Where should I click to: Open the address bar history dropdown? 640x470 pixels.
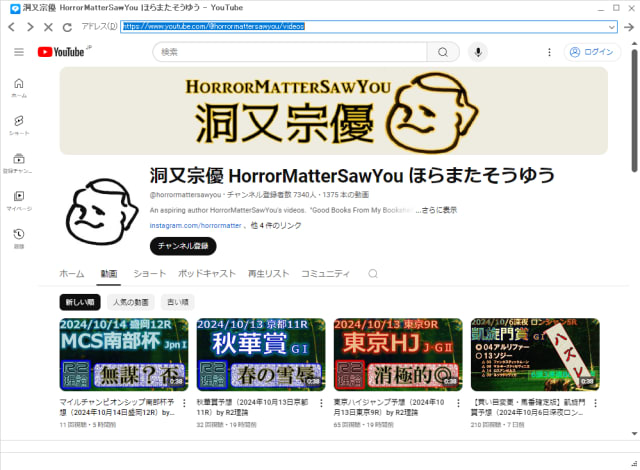612,27
